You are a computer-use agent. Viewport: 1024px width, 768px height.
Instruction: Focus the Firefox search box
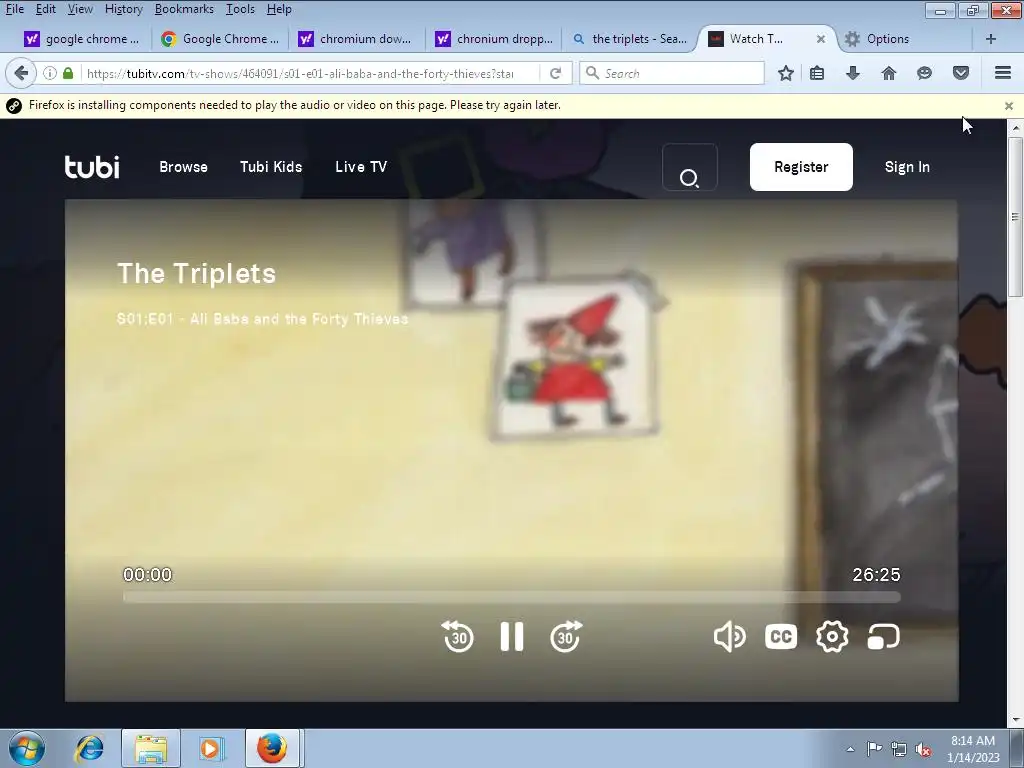pos(671,73)
